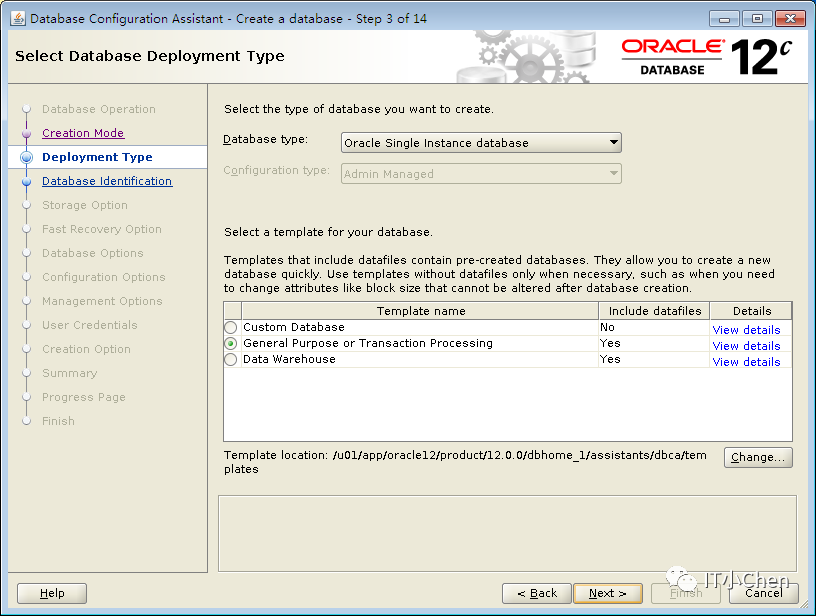The width and height of the screenshot is (816, 616).
Task: Click the User Credentials step label
Action: (90, 325)
